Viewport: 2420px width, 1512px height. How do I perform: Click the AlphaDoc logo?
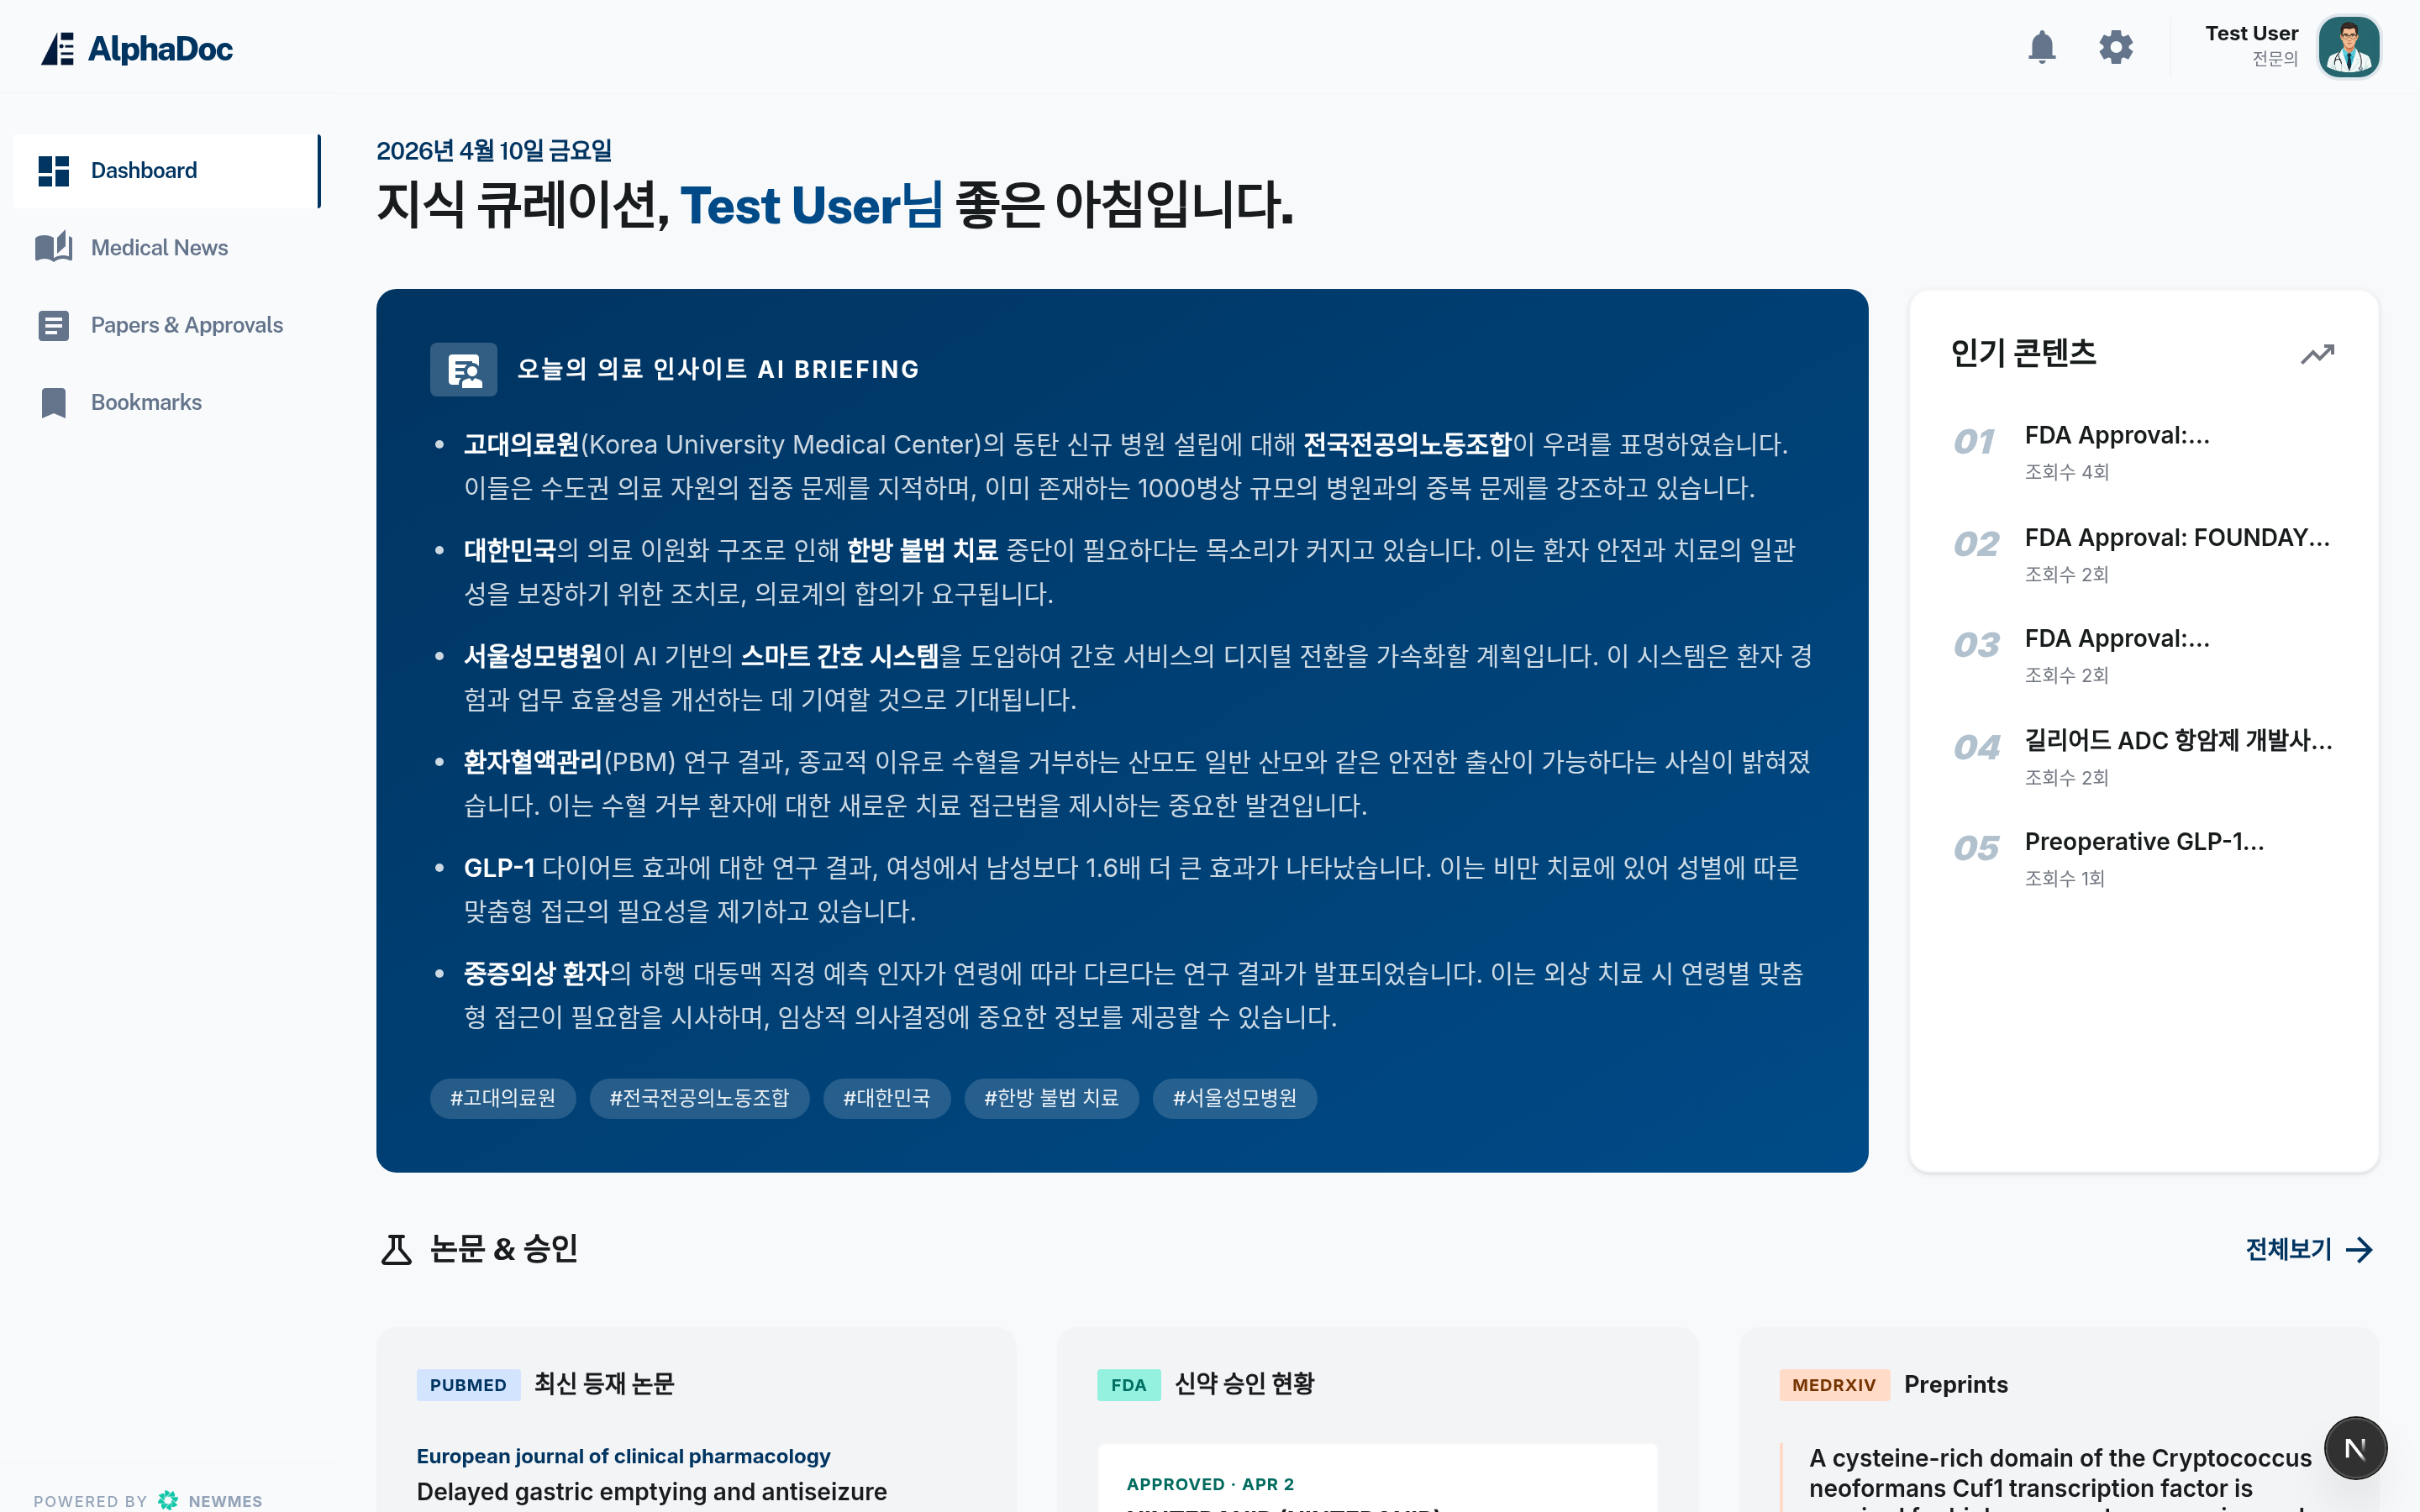(x=137, y=48)
